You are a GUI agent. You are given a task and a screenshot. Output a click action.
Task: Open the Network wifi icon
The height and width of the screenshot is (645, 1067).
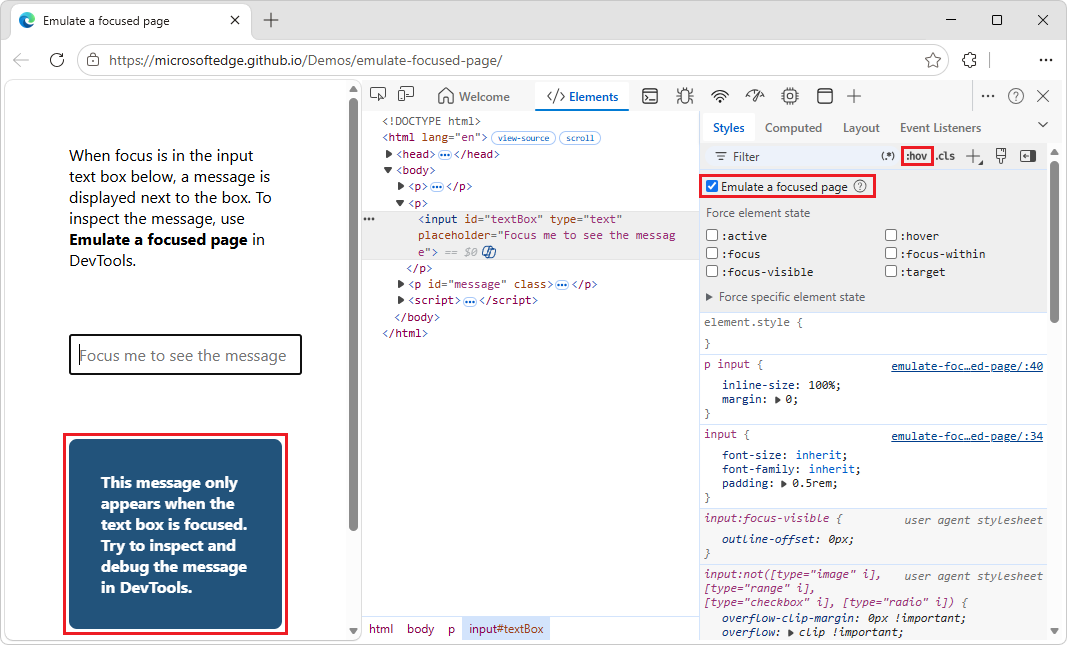pyautogui.click(x=720, y=97)
